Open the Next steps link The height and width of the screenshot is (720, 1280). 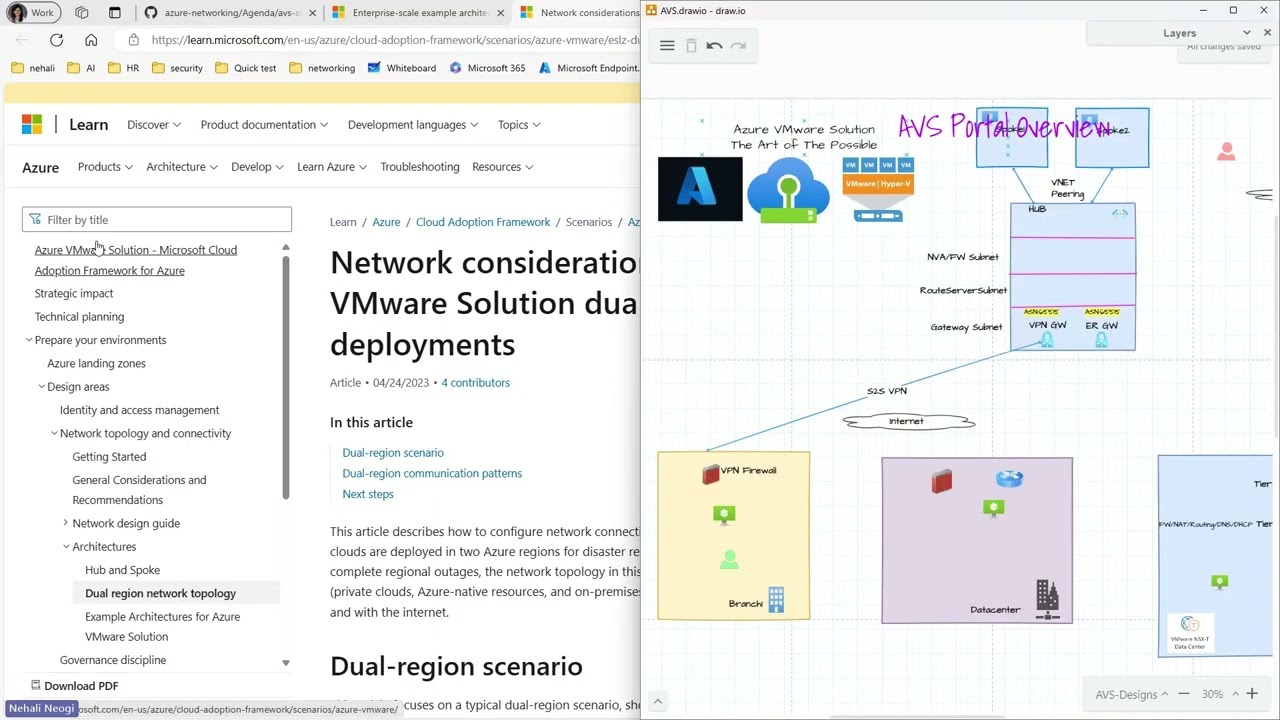[x=368, y=494]
